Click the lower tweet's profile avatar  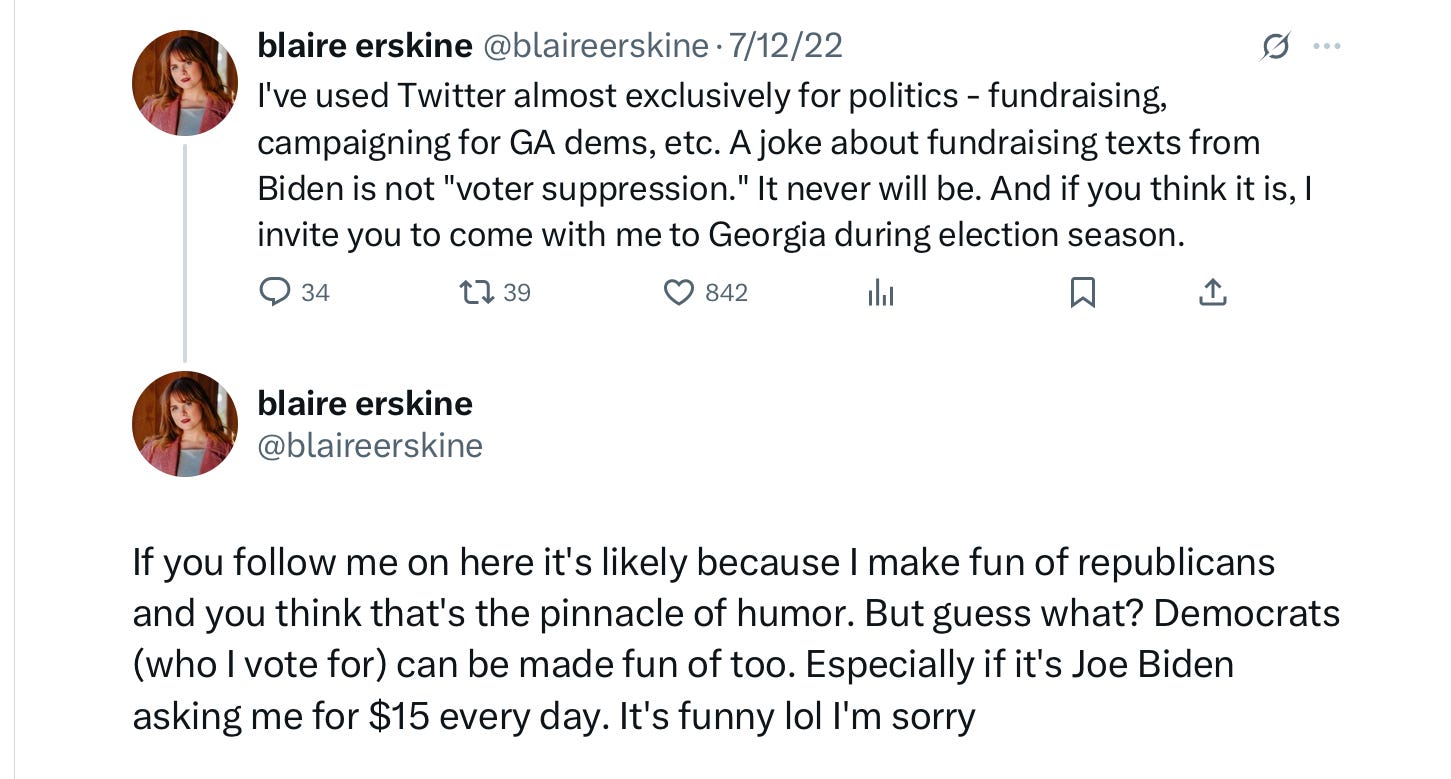(x=185, y=423)
